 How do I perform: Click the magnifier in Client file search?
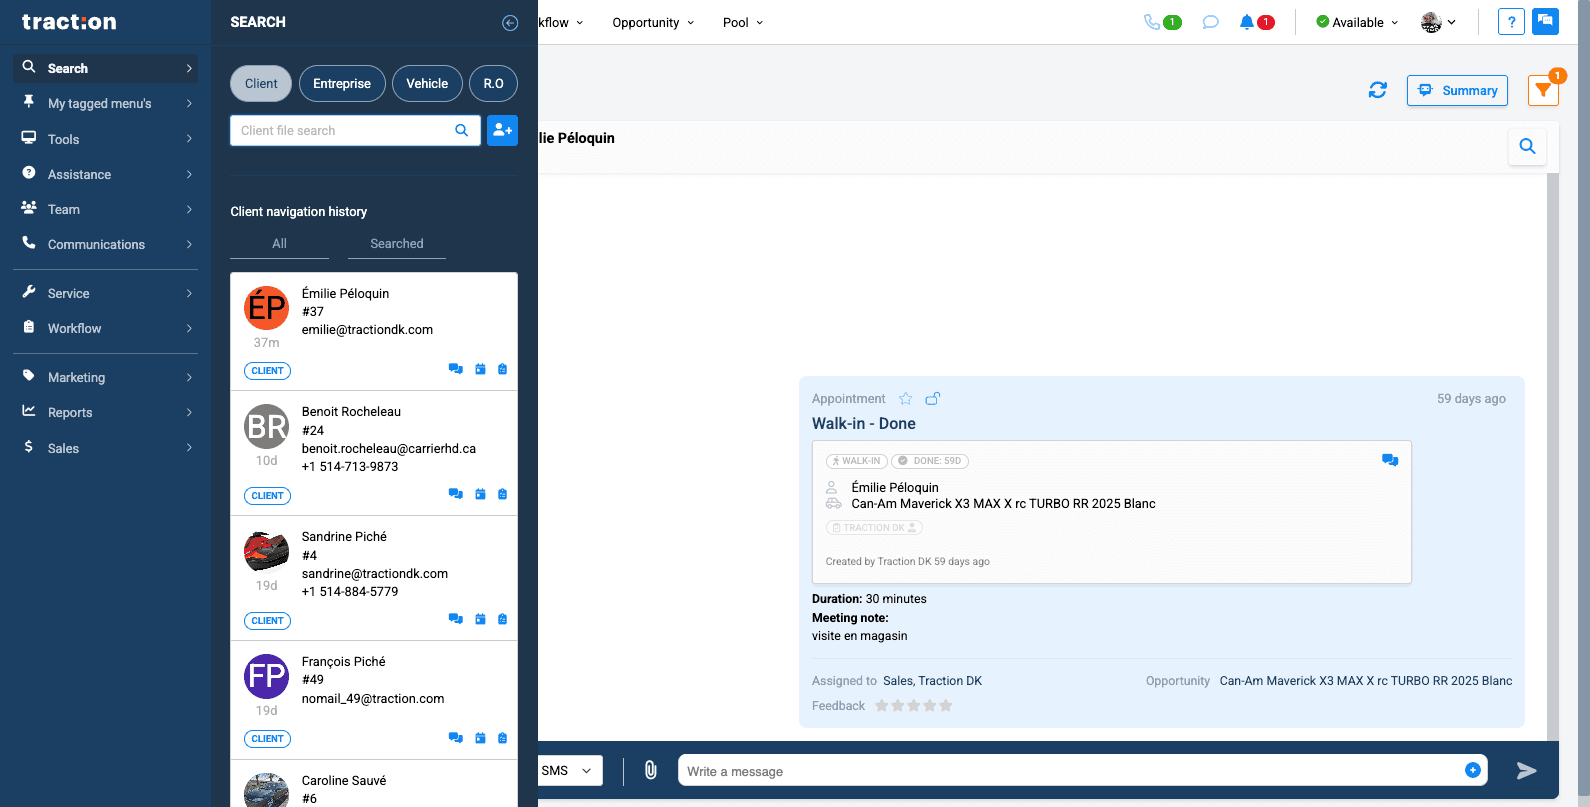462,130
